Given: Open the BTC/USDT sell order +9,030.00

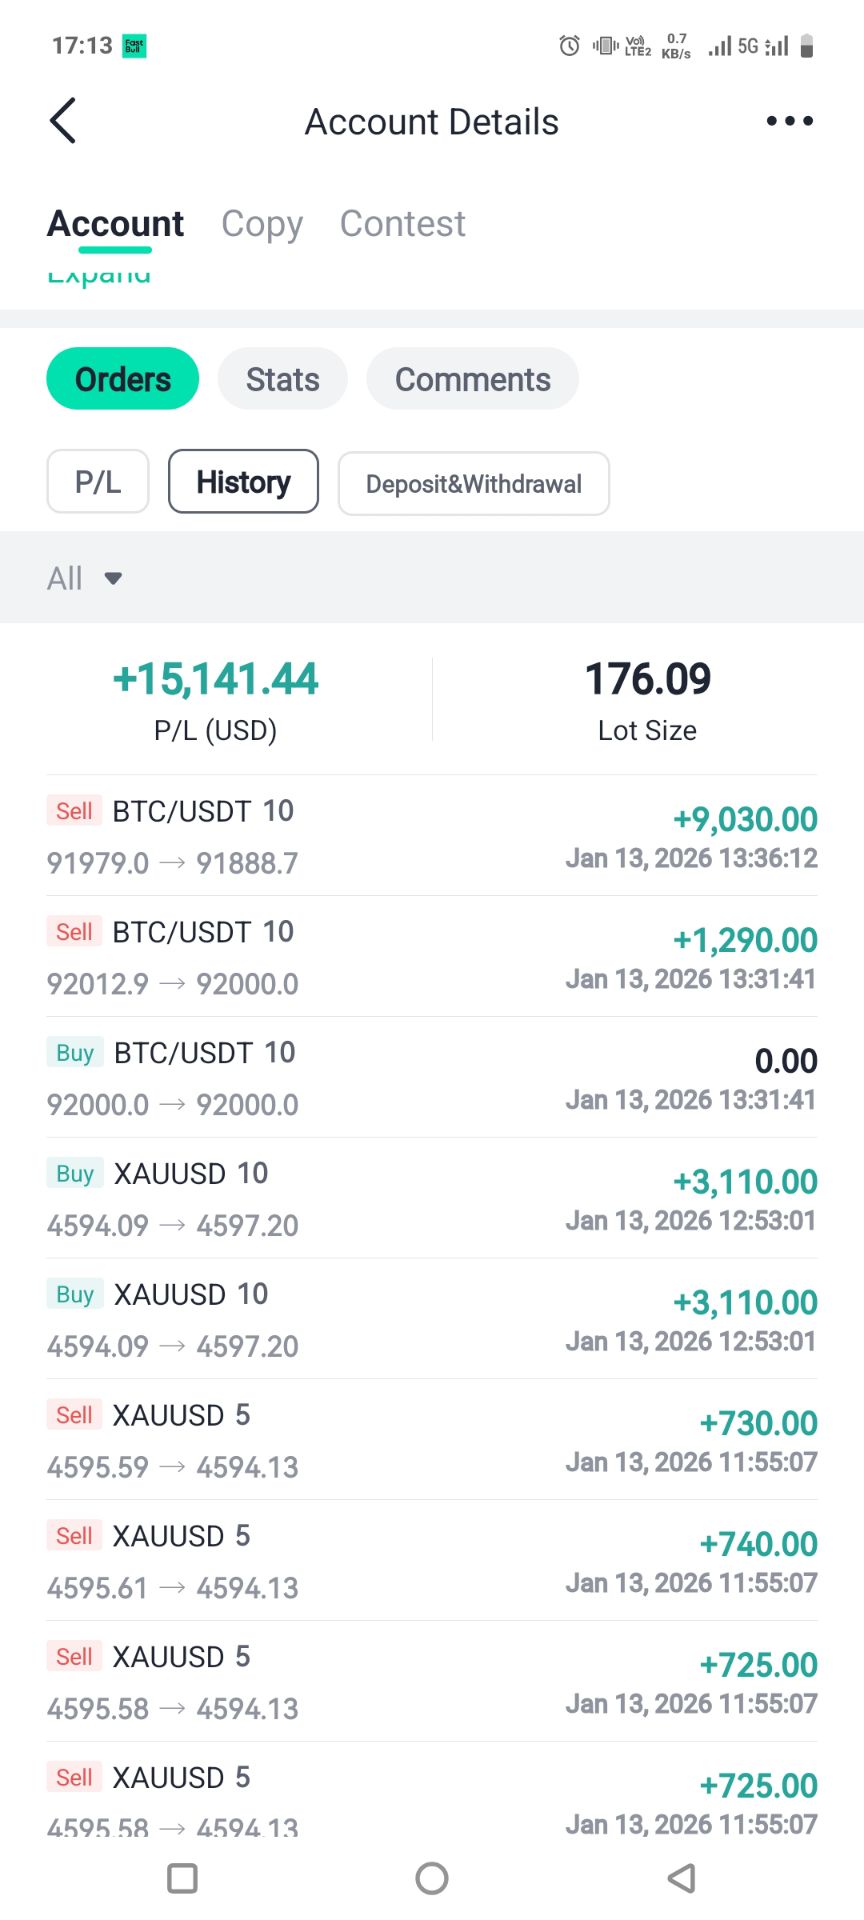Looking at the screenshot, I should [432, 836].
